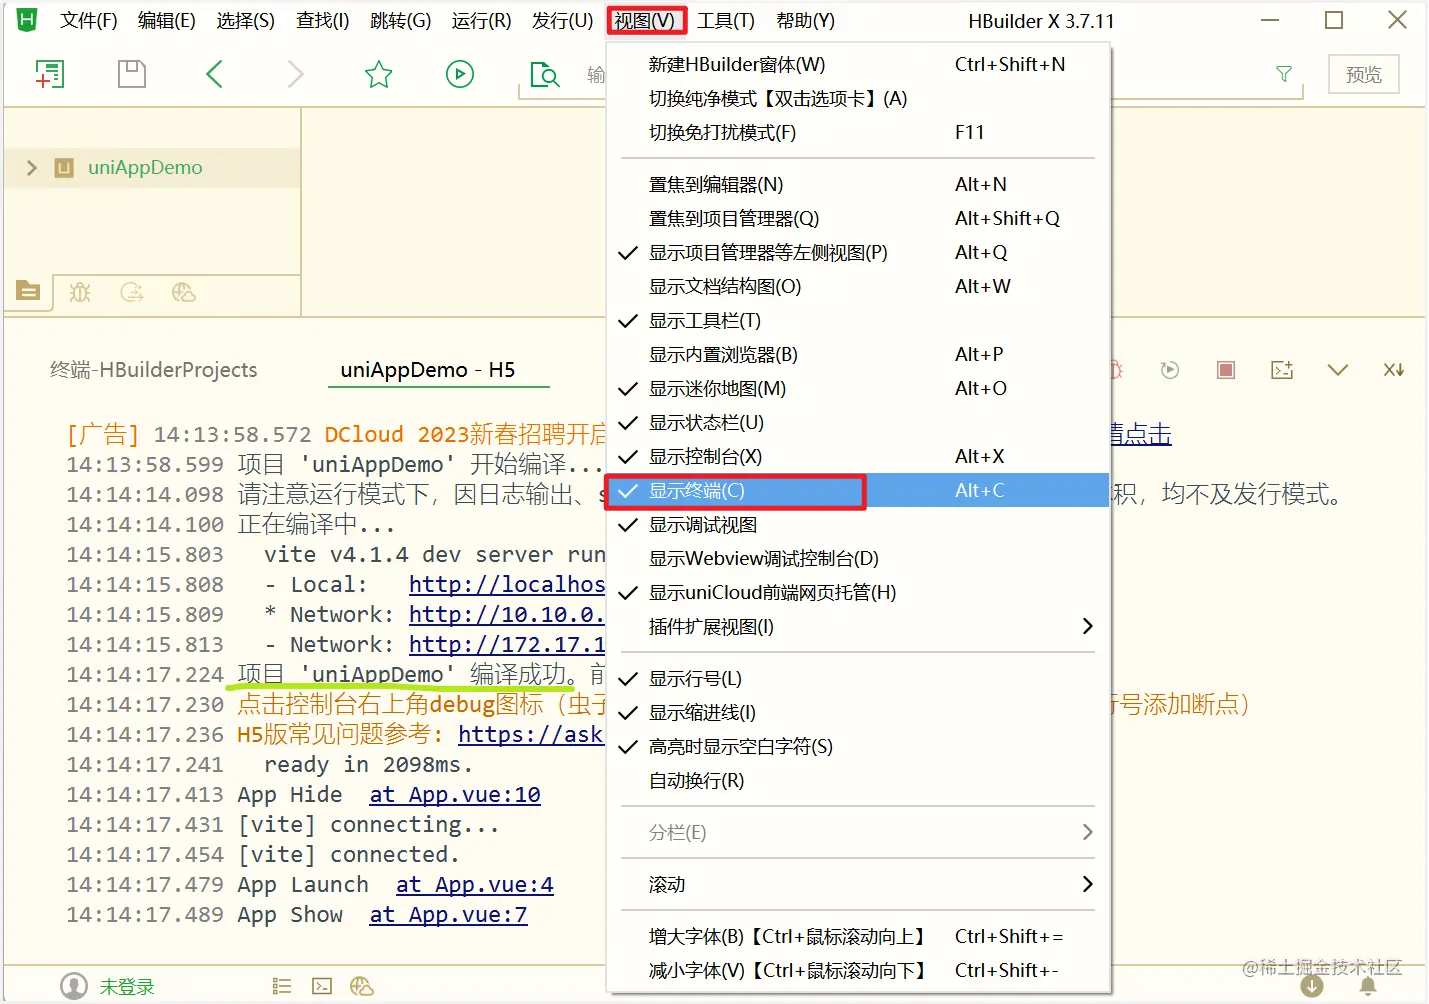The width and height of the screenshot is (1429, 1004).
Task: Click the console rerun play icon
Action: (x=1170, y=370)
